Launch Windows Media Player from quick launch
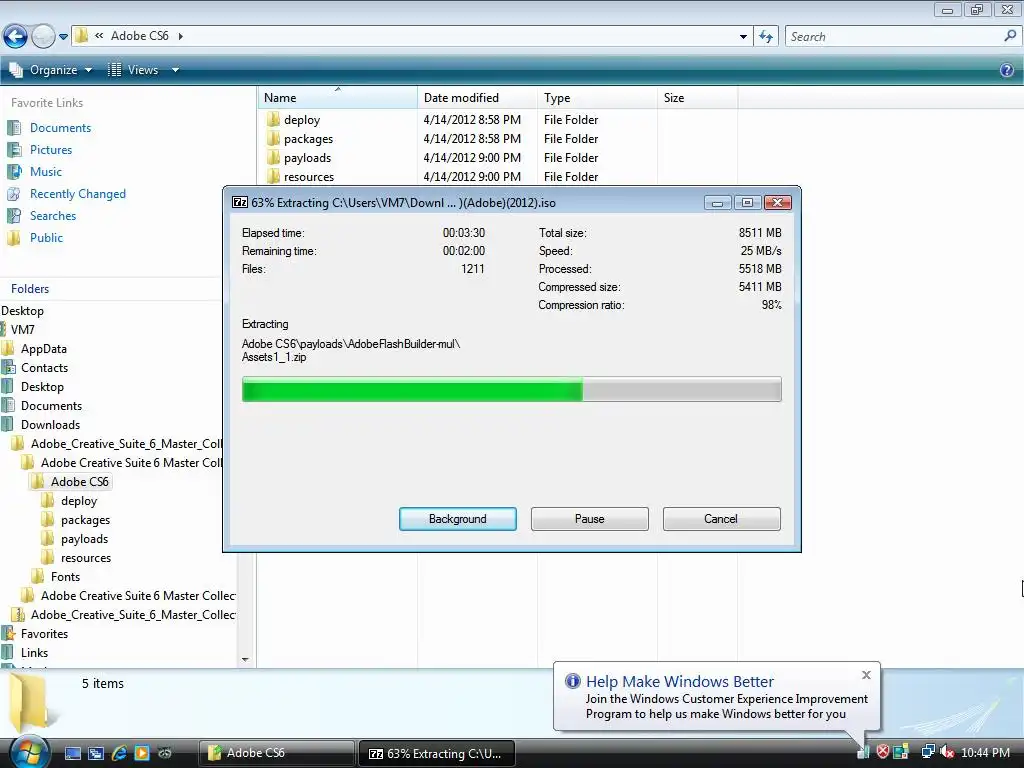Viewport: 1024px width, 768px height. point(142,753)
